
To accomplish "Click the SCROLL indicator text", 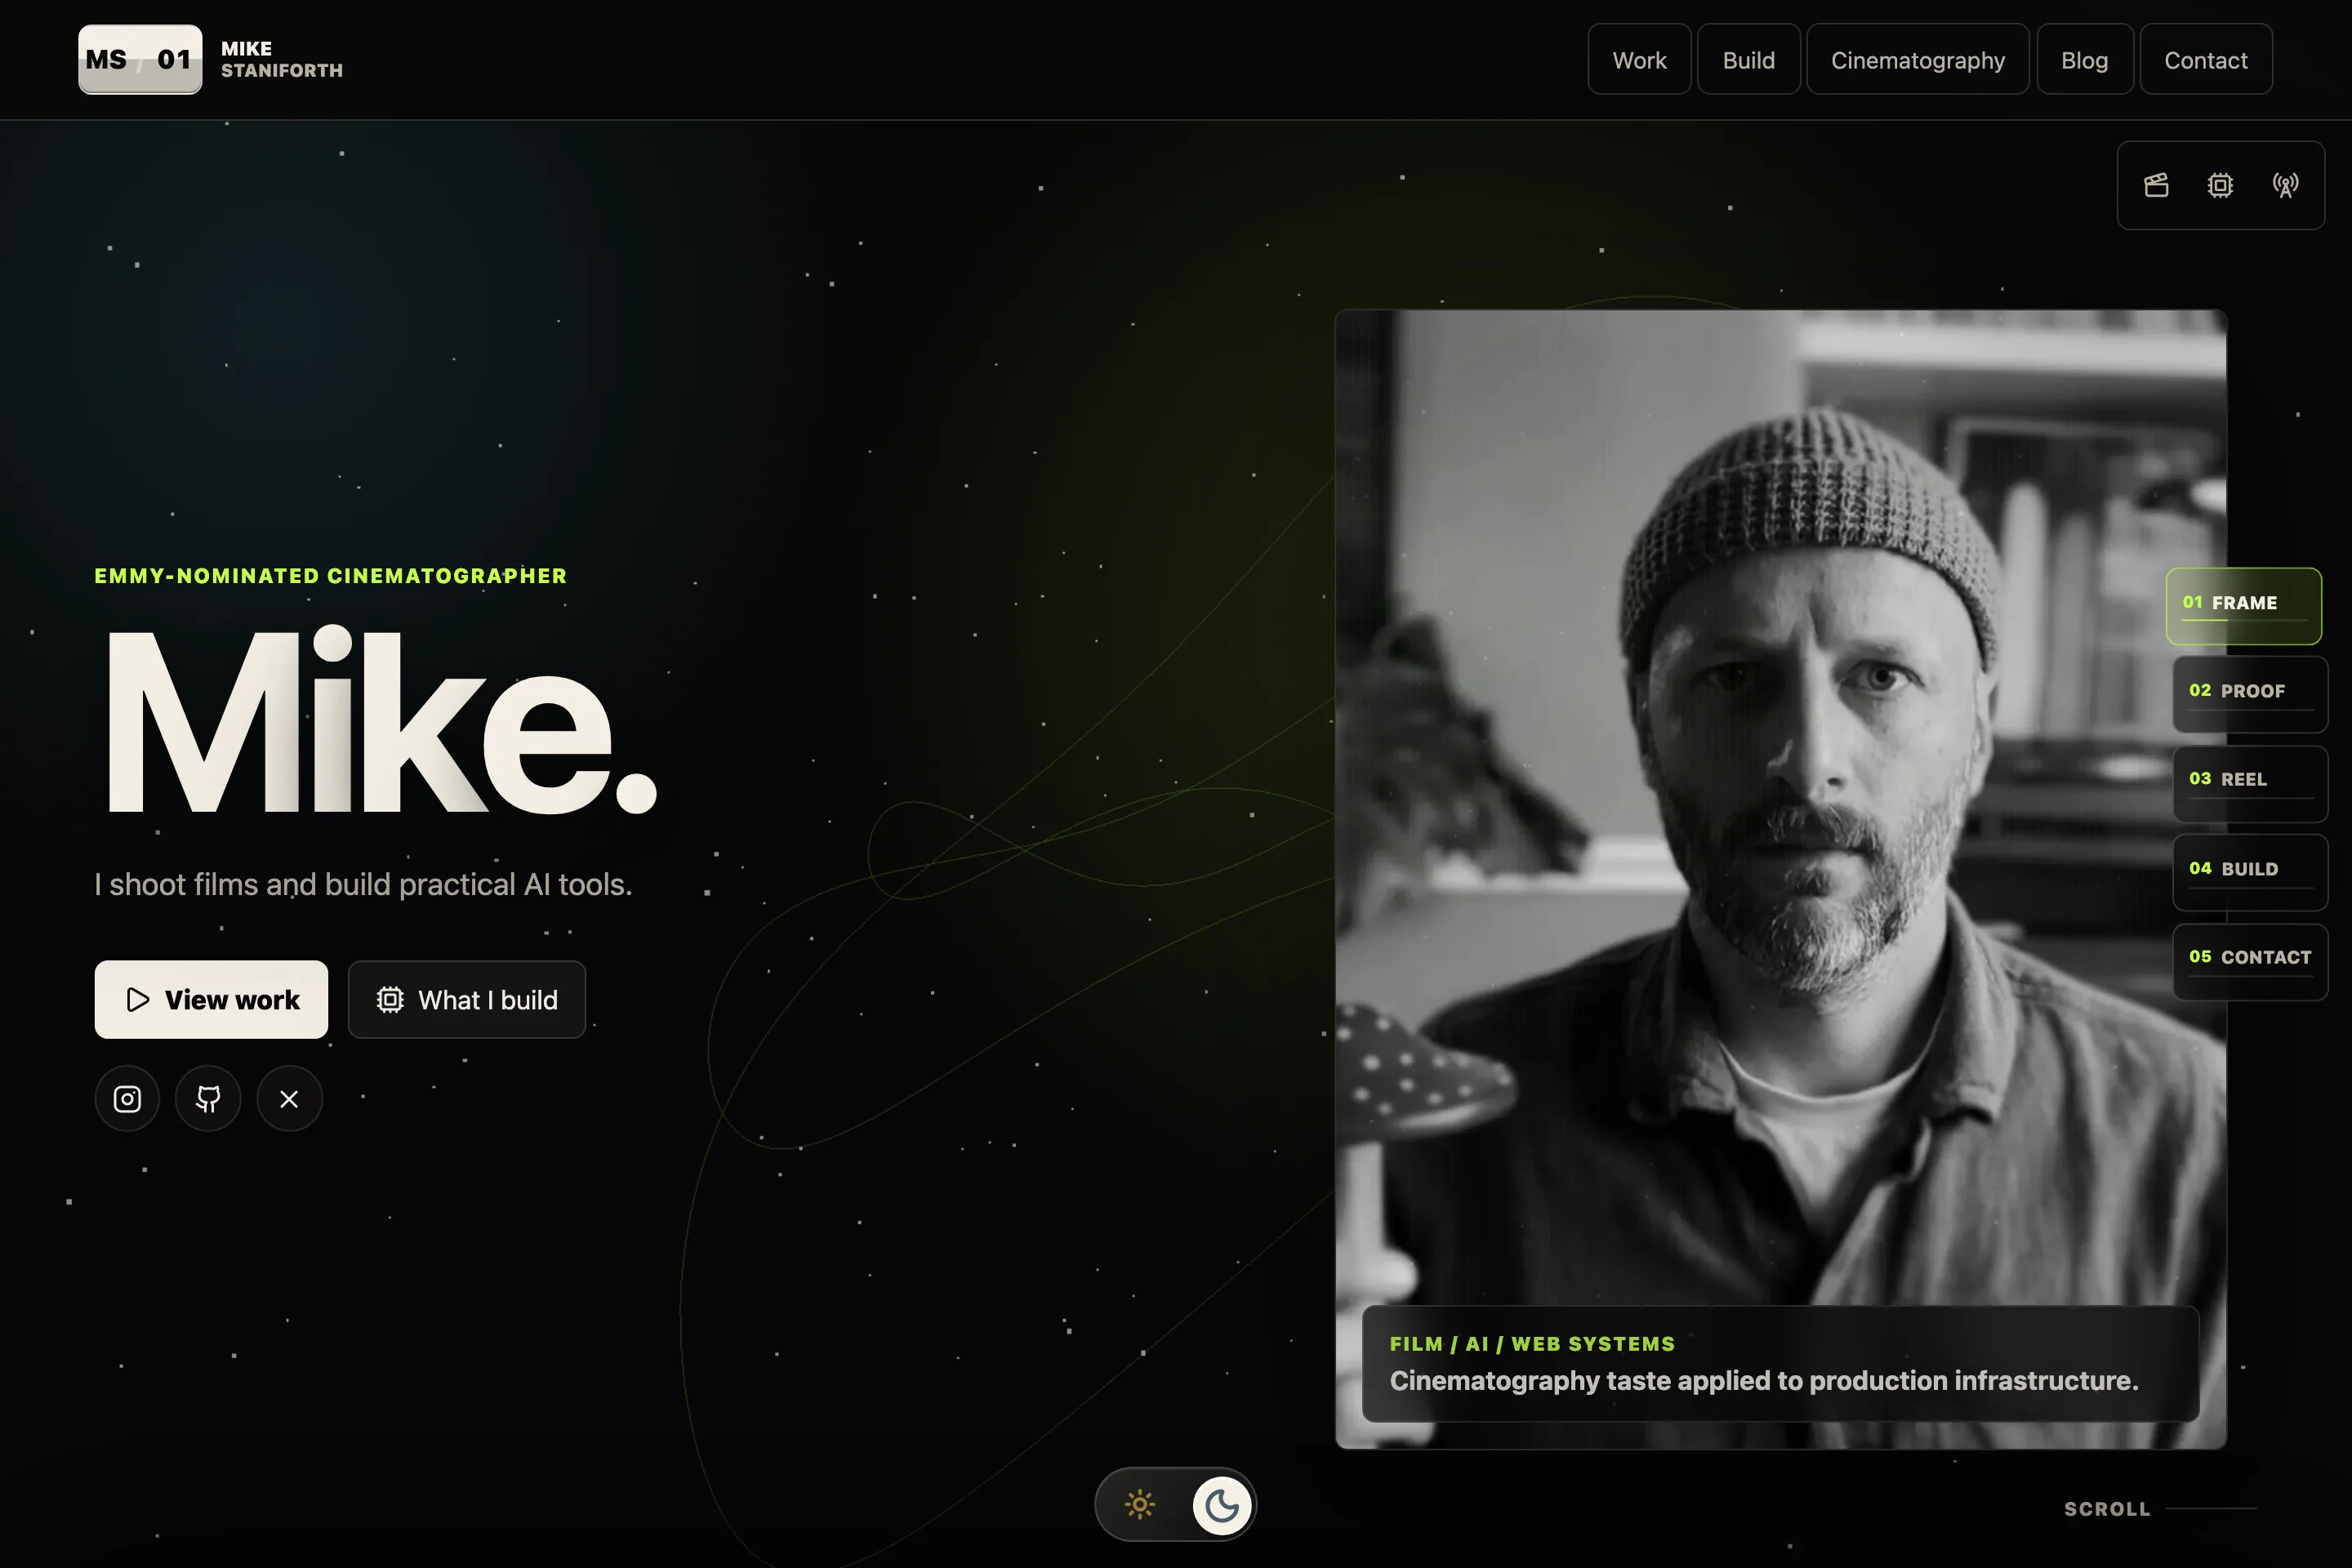I will tap(2106, 1508).
